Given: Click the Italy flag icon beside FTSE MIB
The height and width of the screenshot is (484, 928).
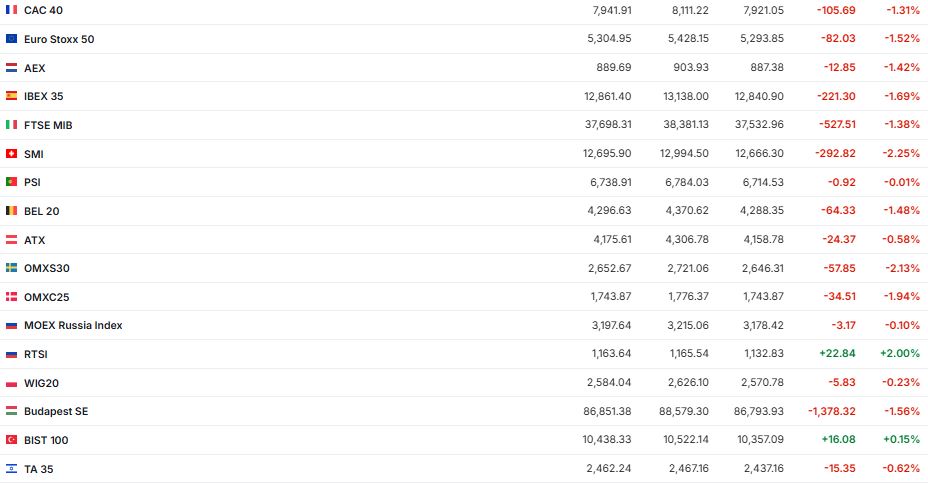Looking at the screenshot, I should pos(12,125).
